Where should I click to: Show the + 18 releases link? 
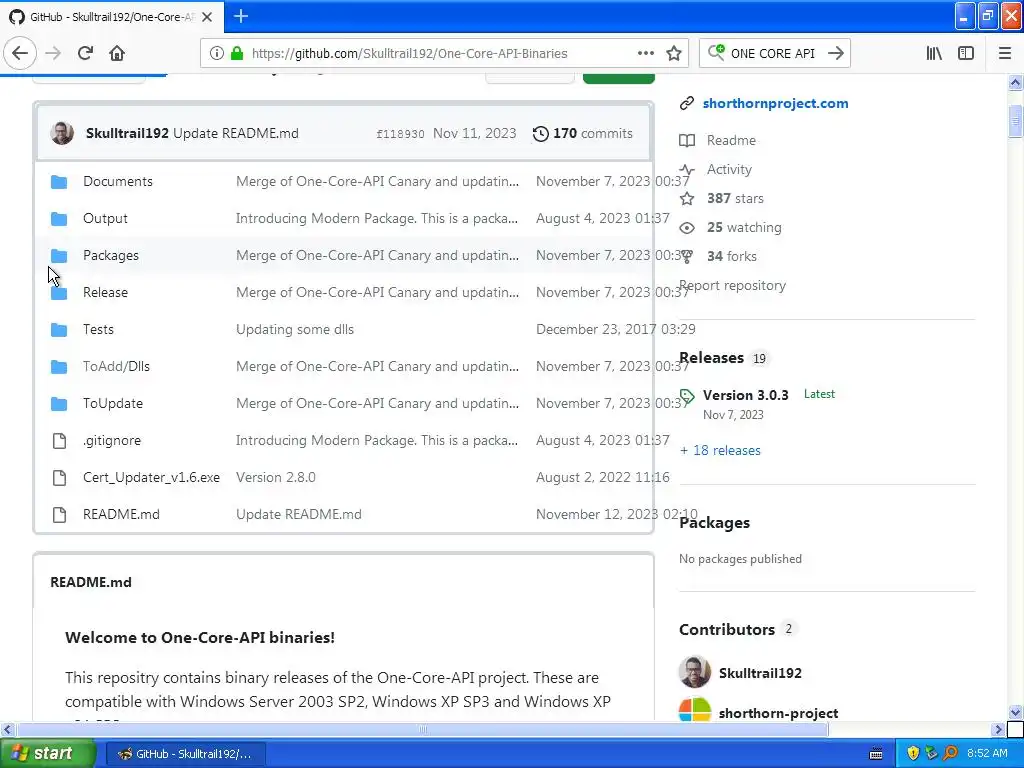pos(720,450)
